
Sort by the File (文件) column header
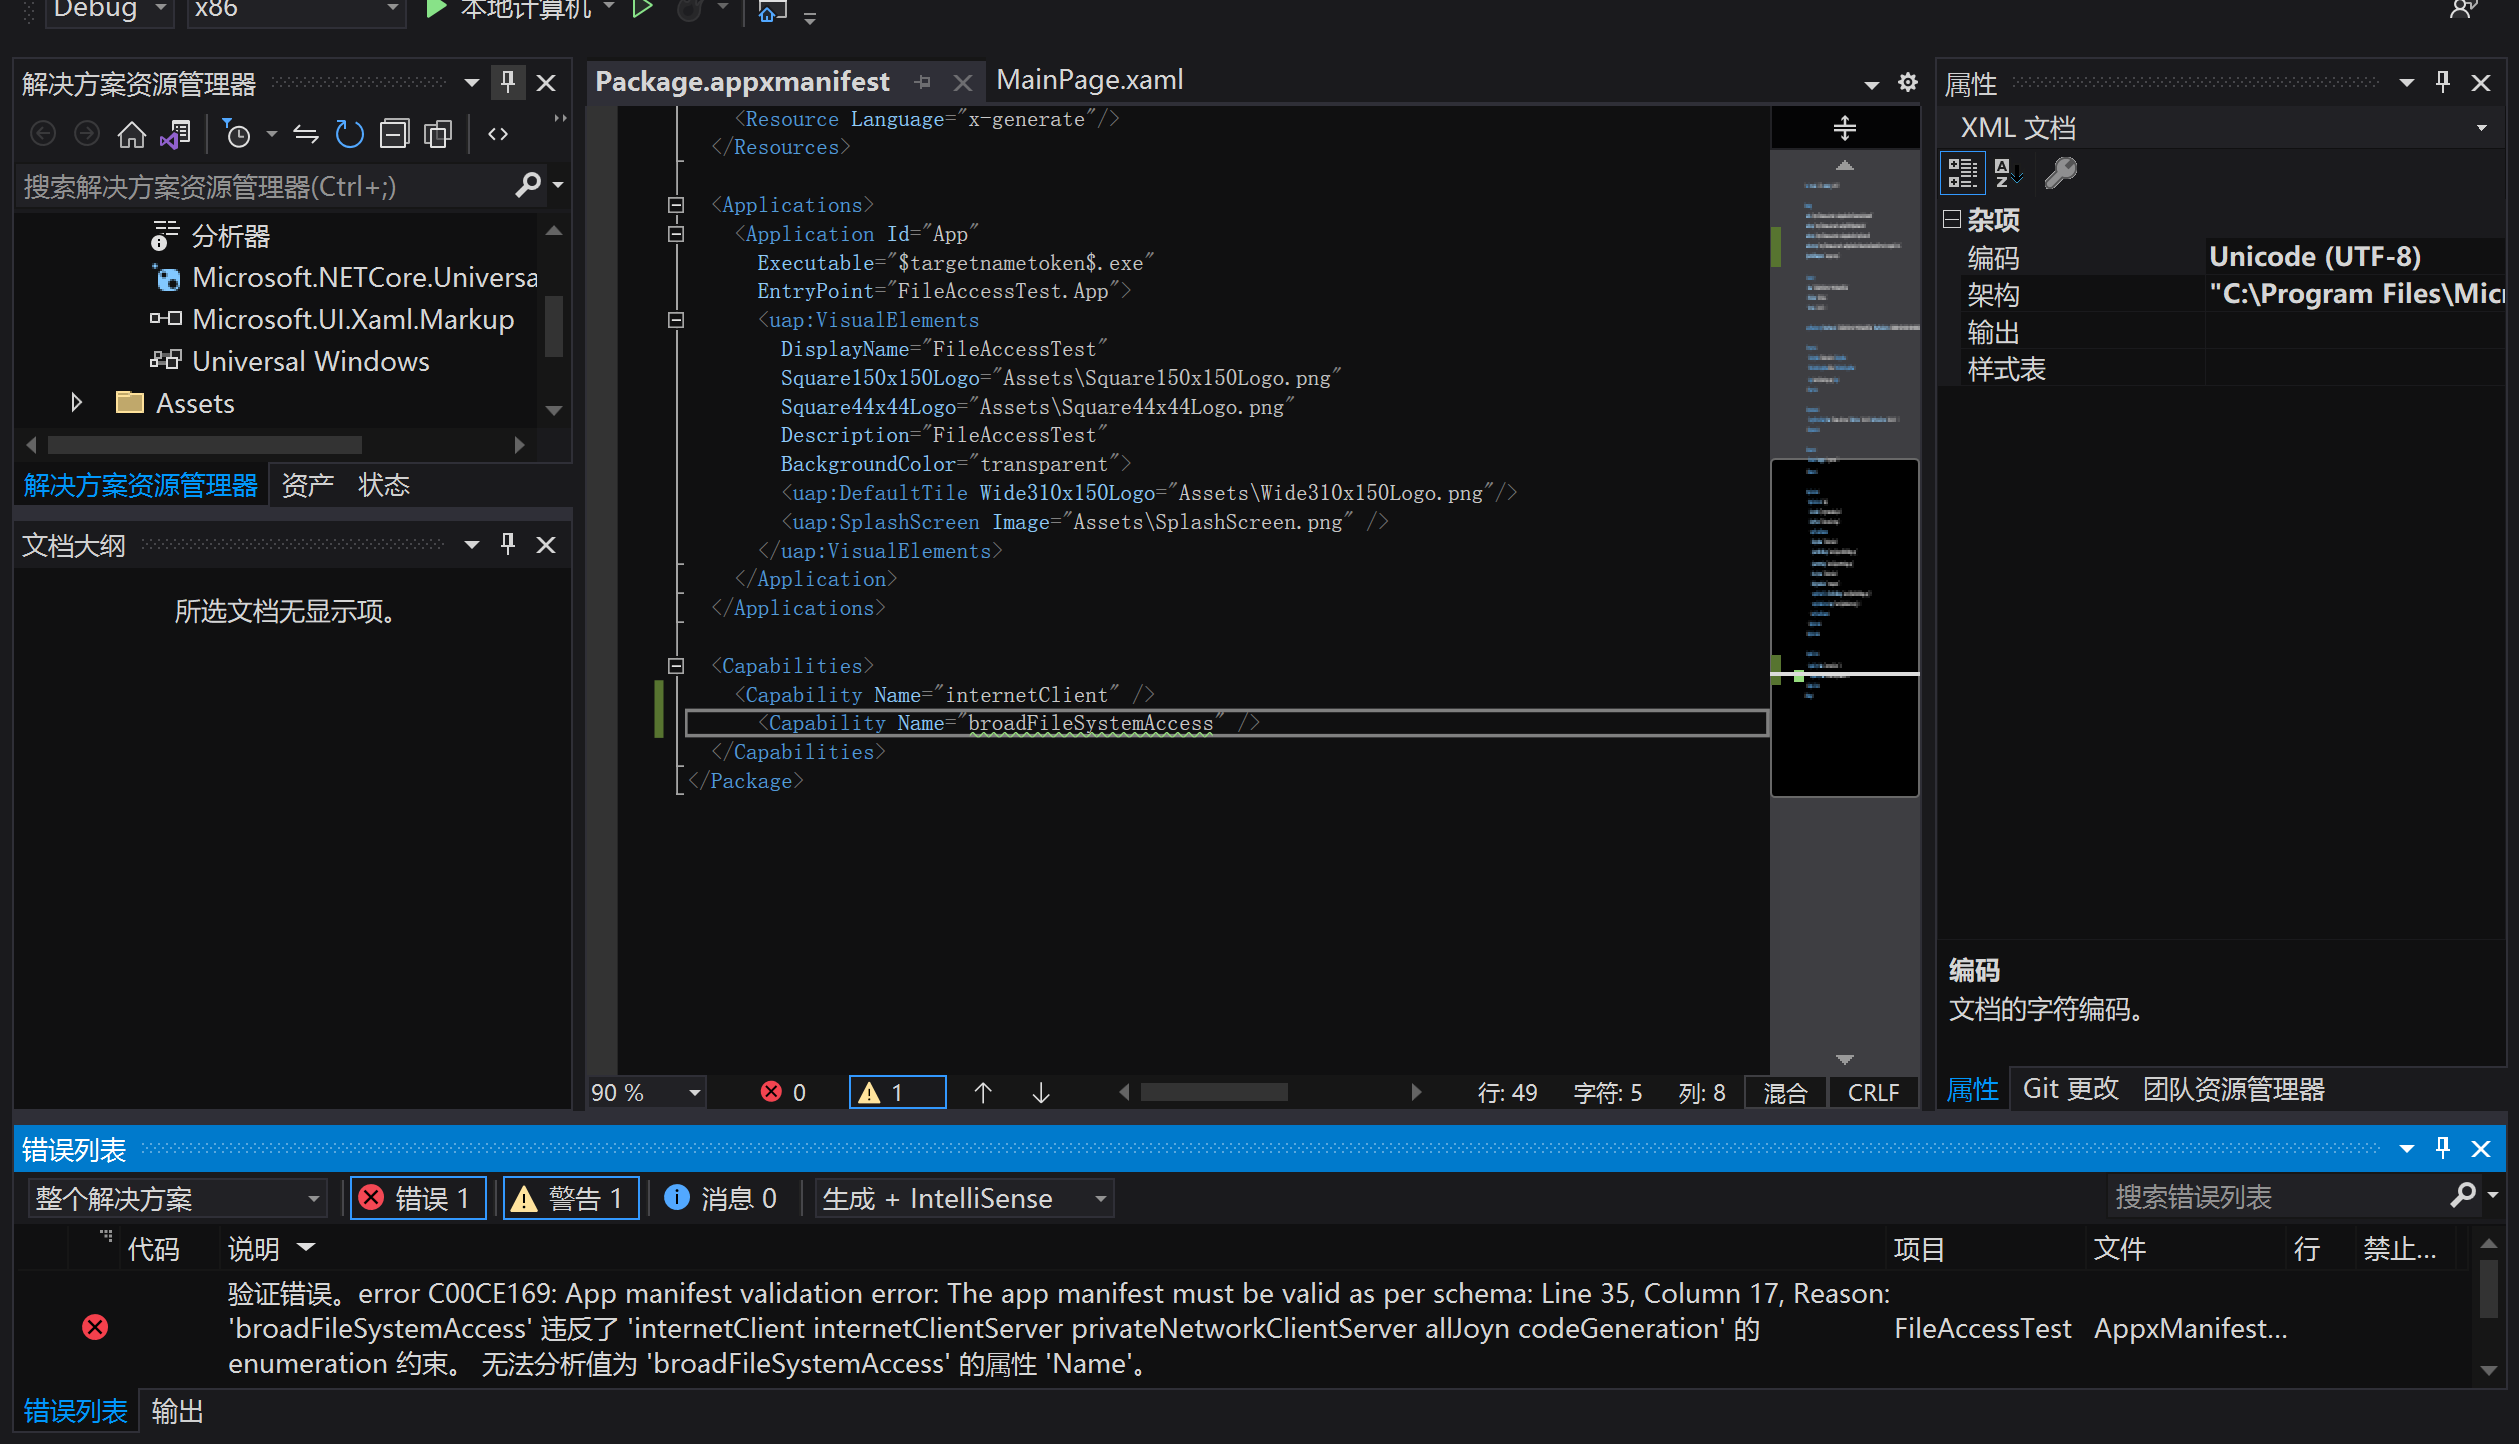[2119, 1248]
